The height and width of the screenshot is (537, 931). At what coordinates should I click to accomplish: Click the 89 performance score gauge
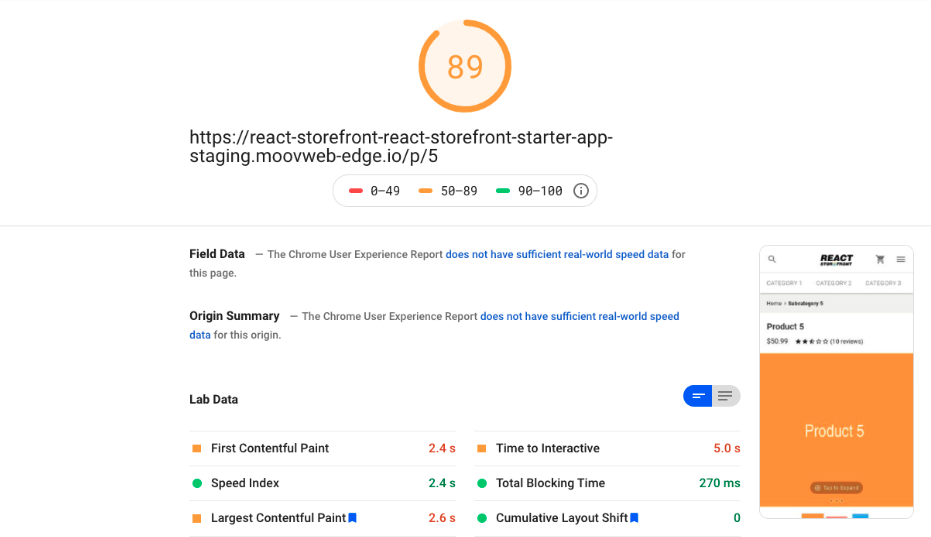coord(465,66)
